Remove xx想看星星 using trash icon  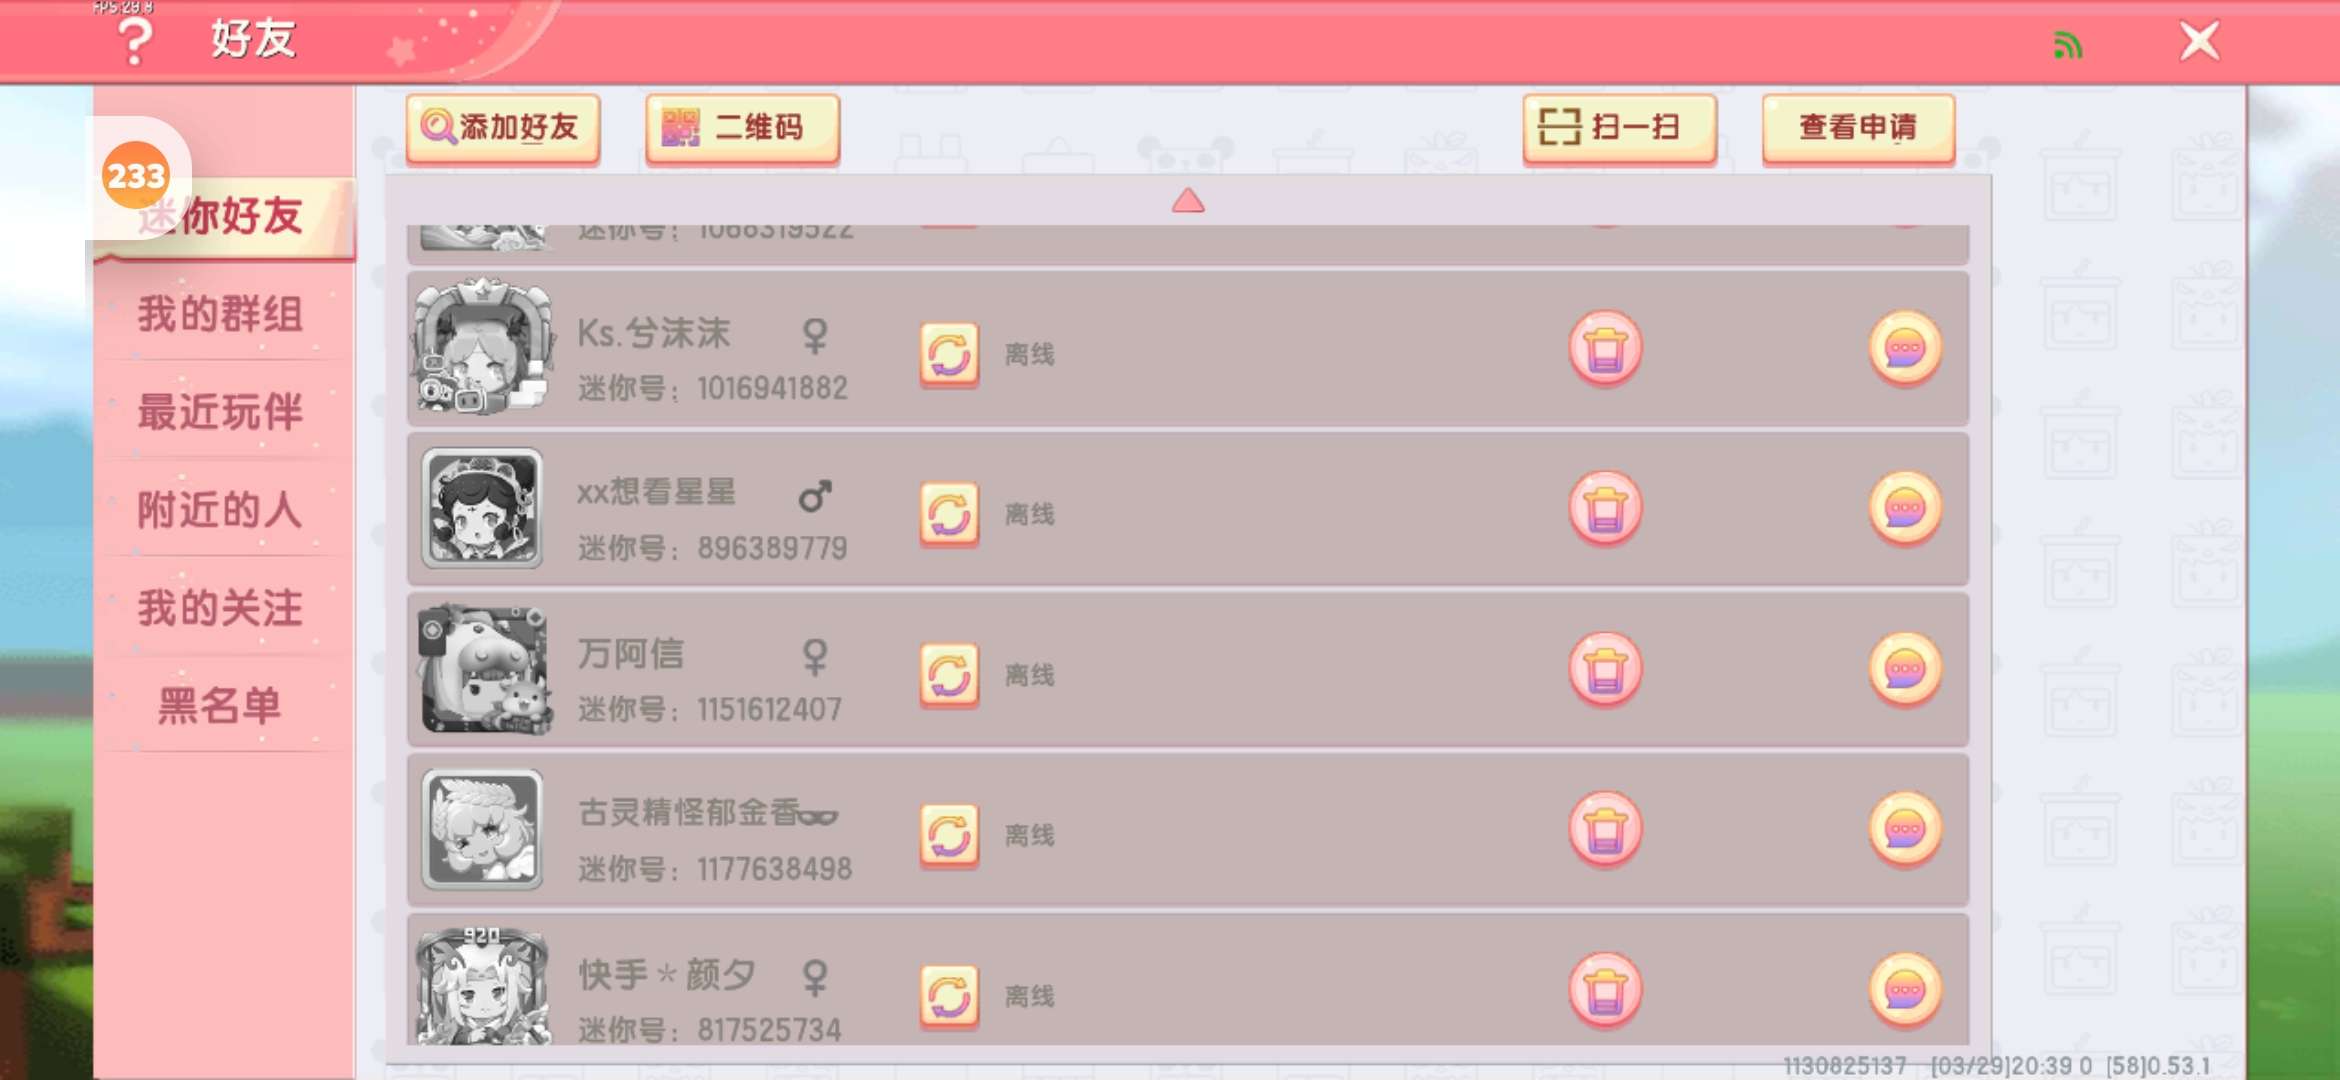(x=1605, y=509)
